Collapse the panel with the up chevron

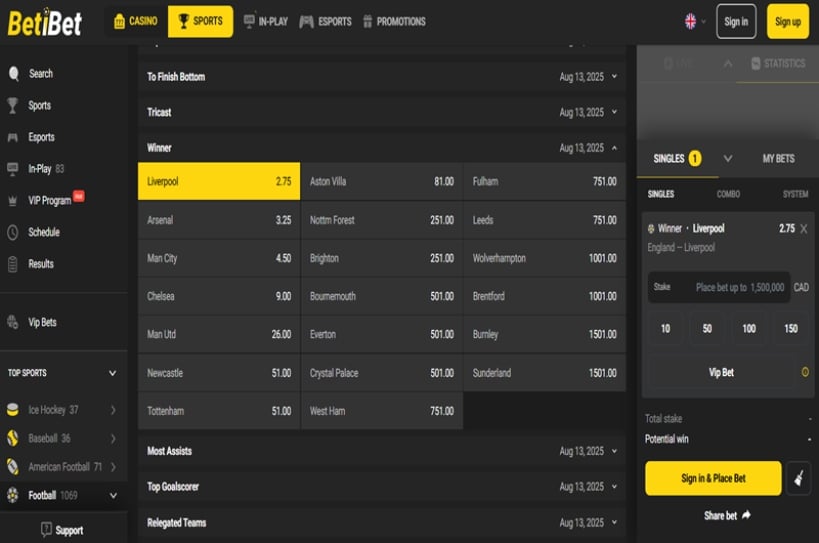728,64
